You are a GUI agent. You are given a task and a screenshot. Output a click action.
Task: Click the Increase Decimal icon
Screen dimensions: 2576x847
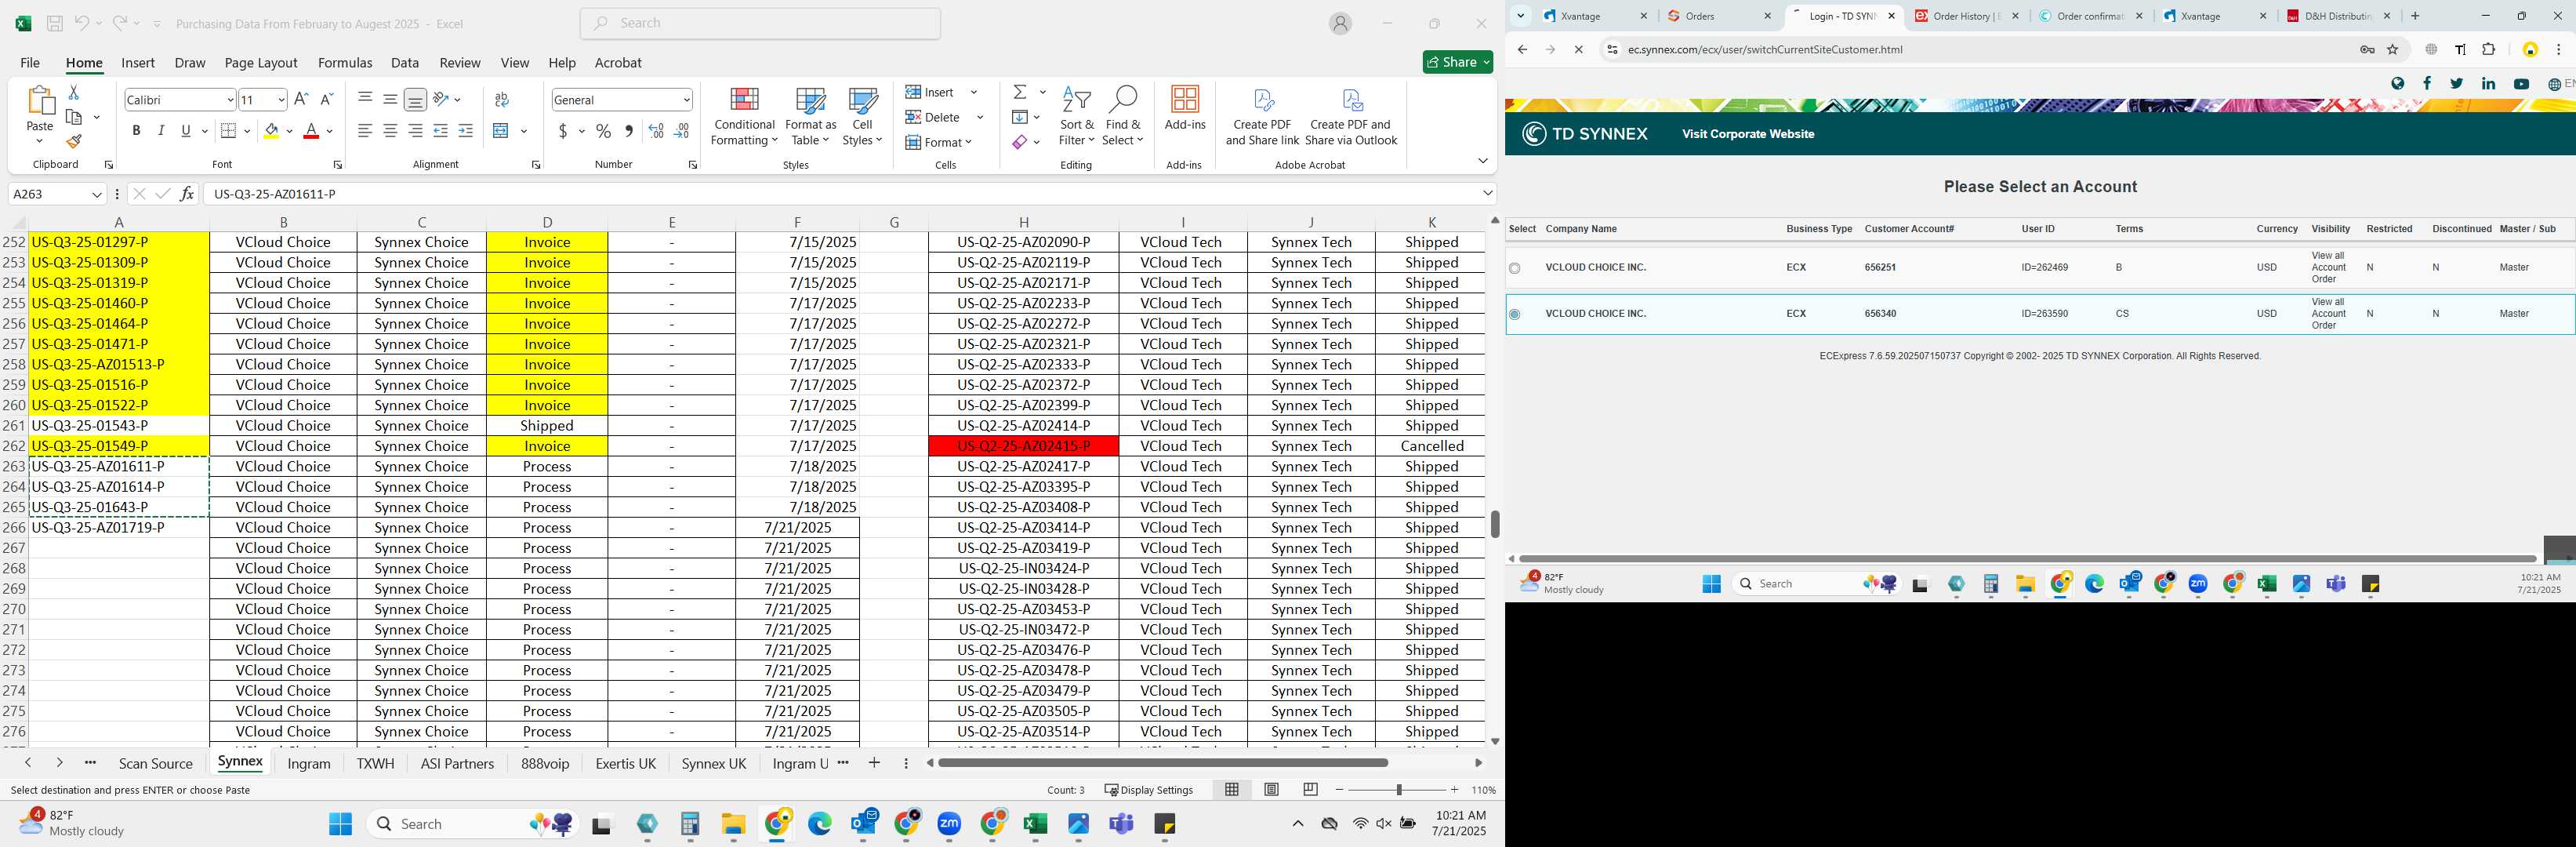(656, 131)
